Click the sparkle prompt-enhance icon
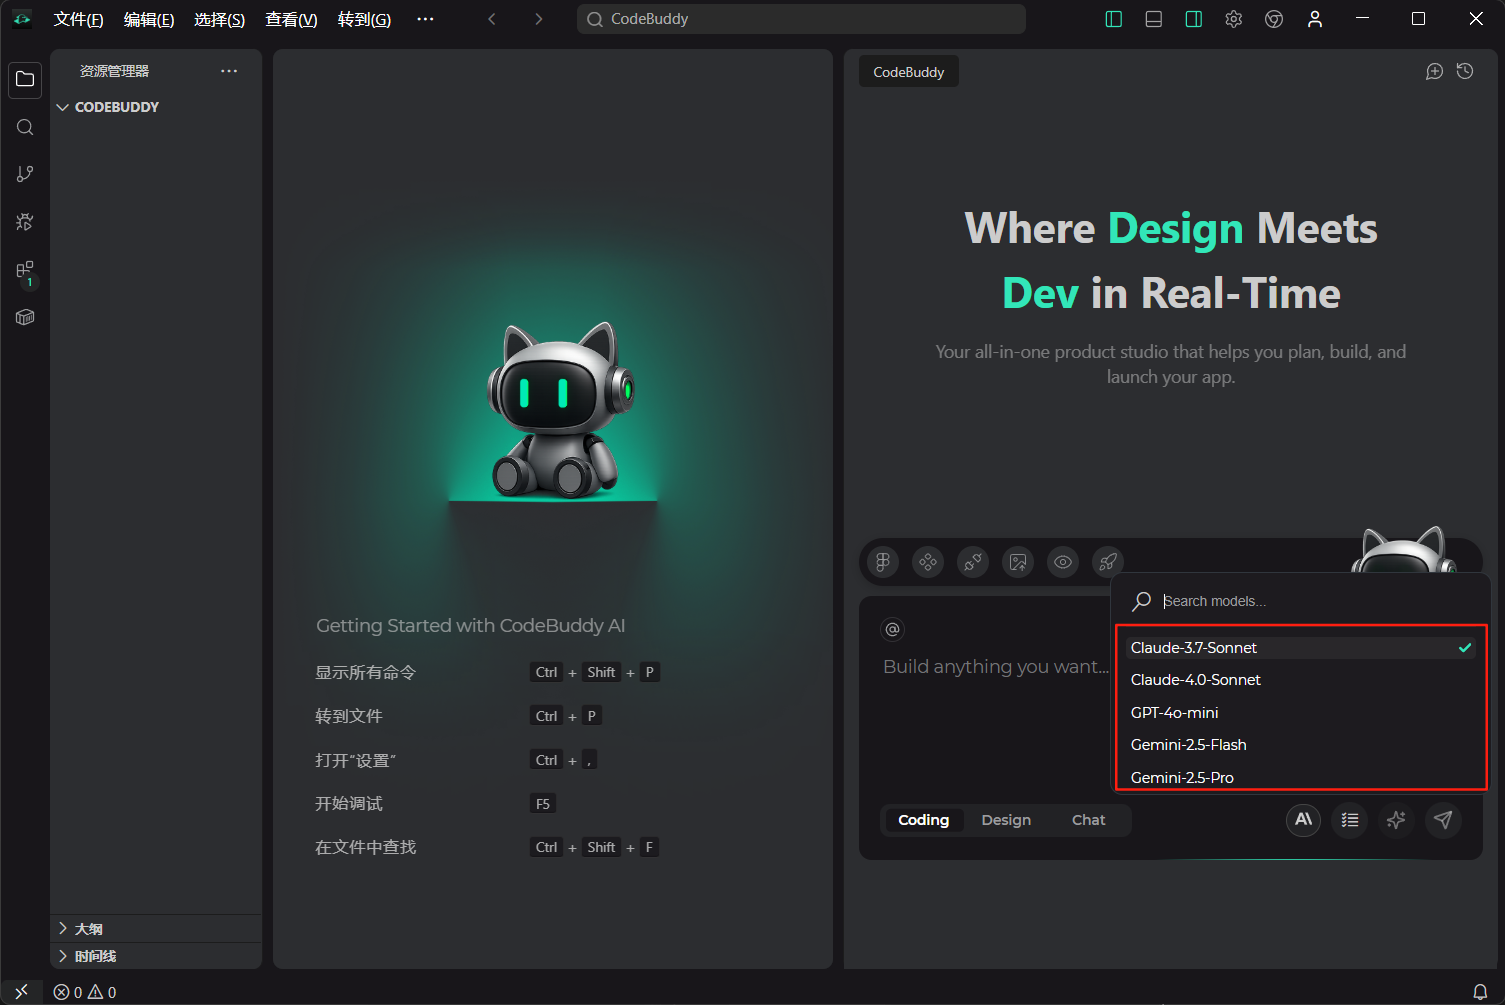The image size is (1505, 1005). point(1396,820)
